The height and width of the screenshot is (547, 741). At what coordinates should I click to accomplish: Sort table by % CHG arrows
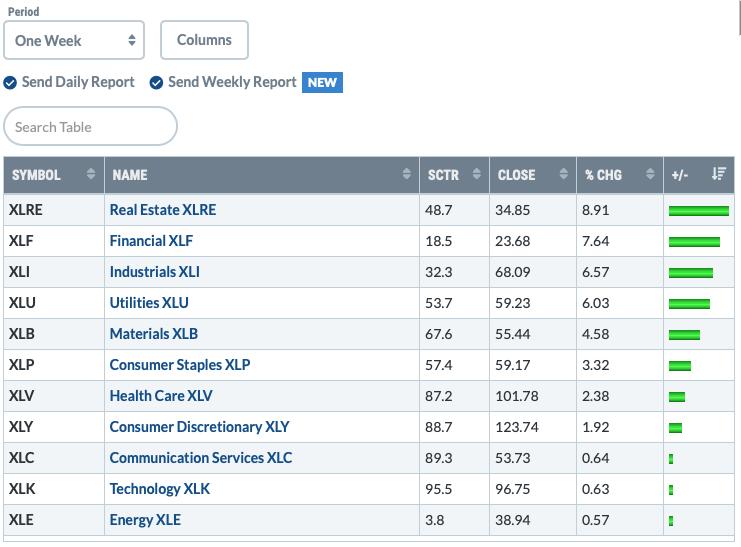coord(650,174)
